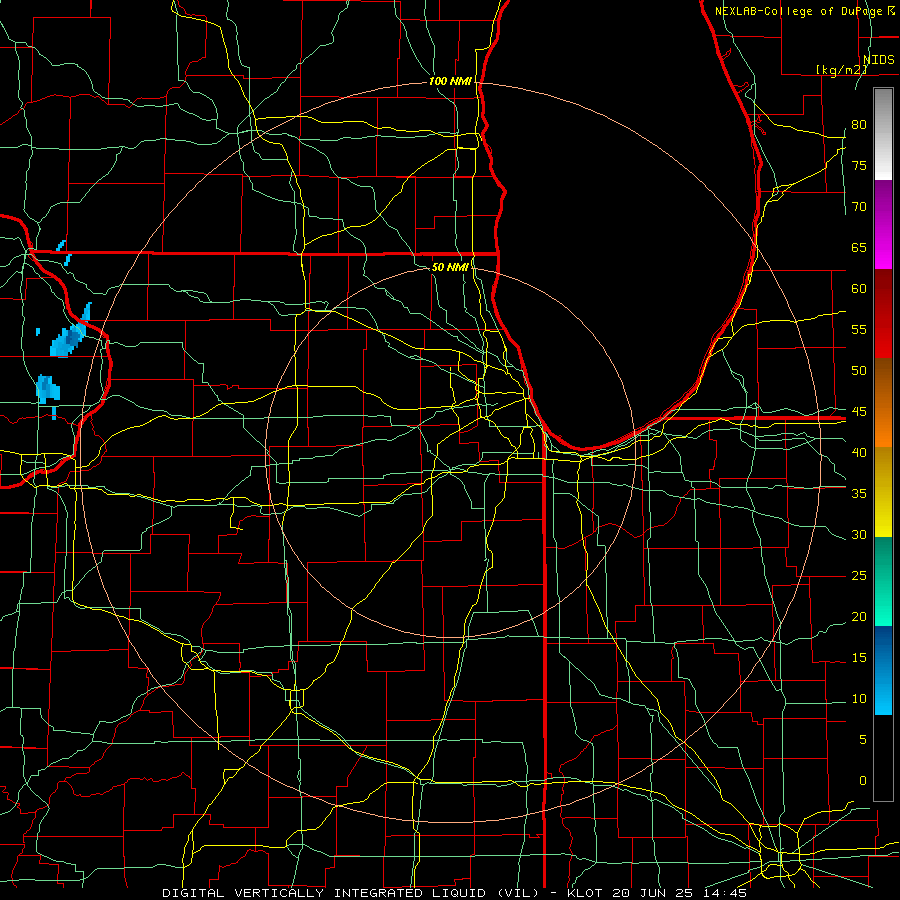Click the 45 value on the color scale
Viewport: 900px width, 900px height.
click(859, 412)
